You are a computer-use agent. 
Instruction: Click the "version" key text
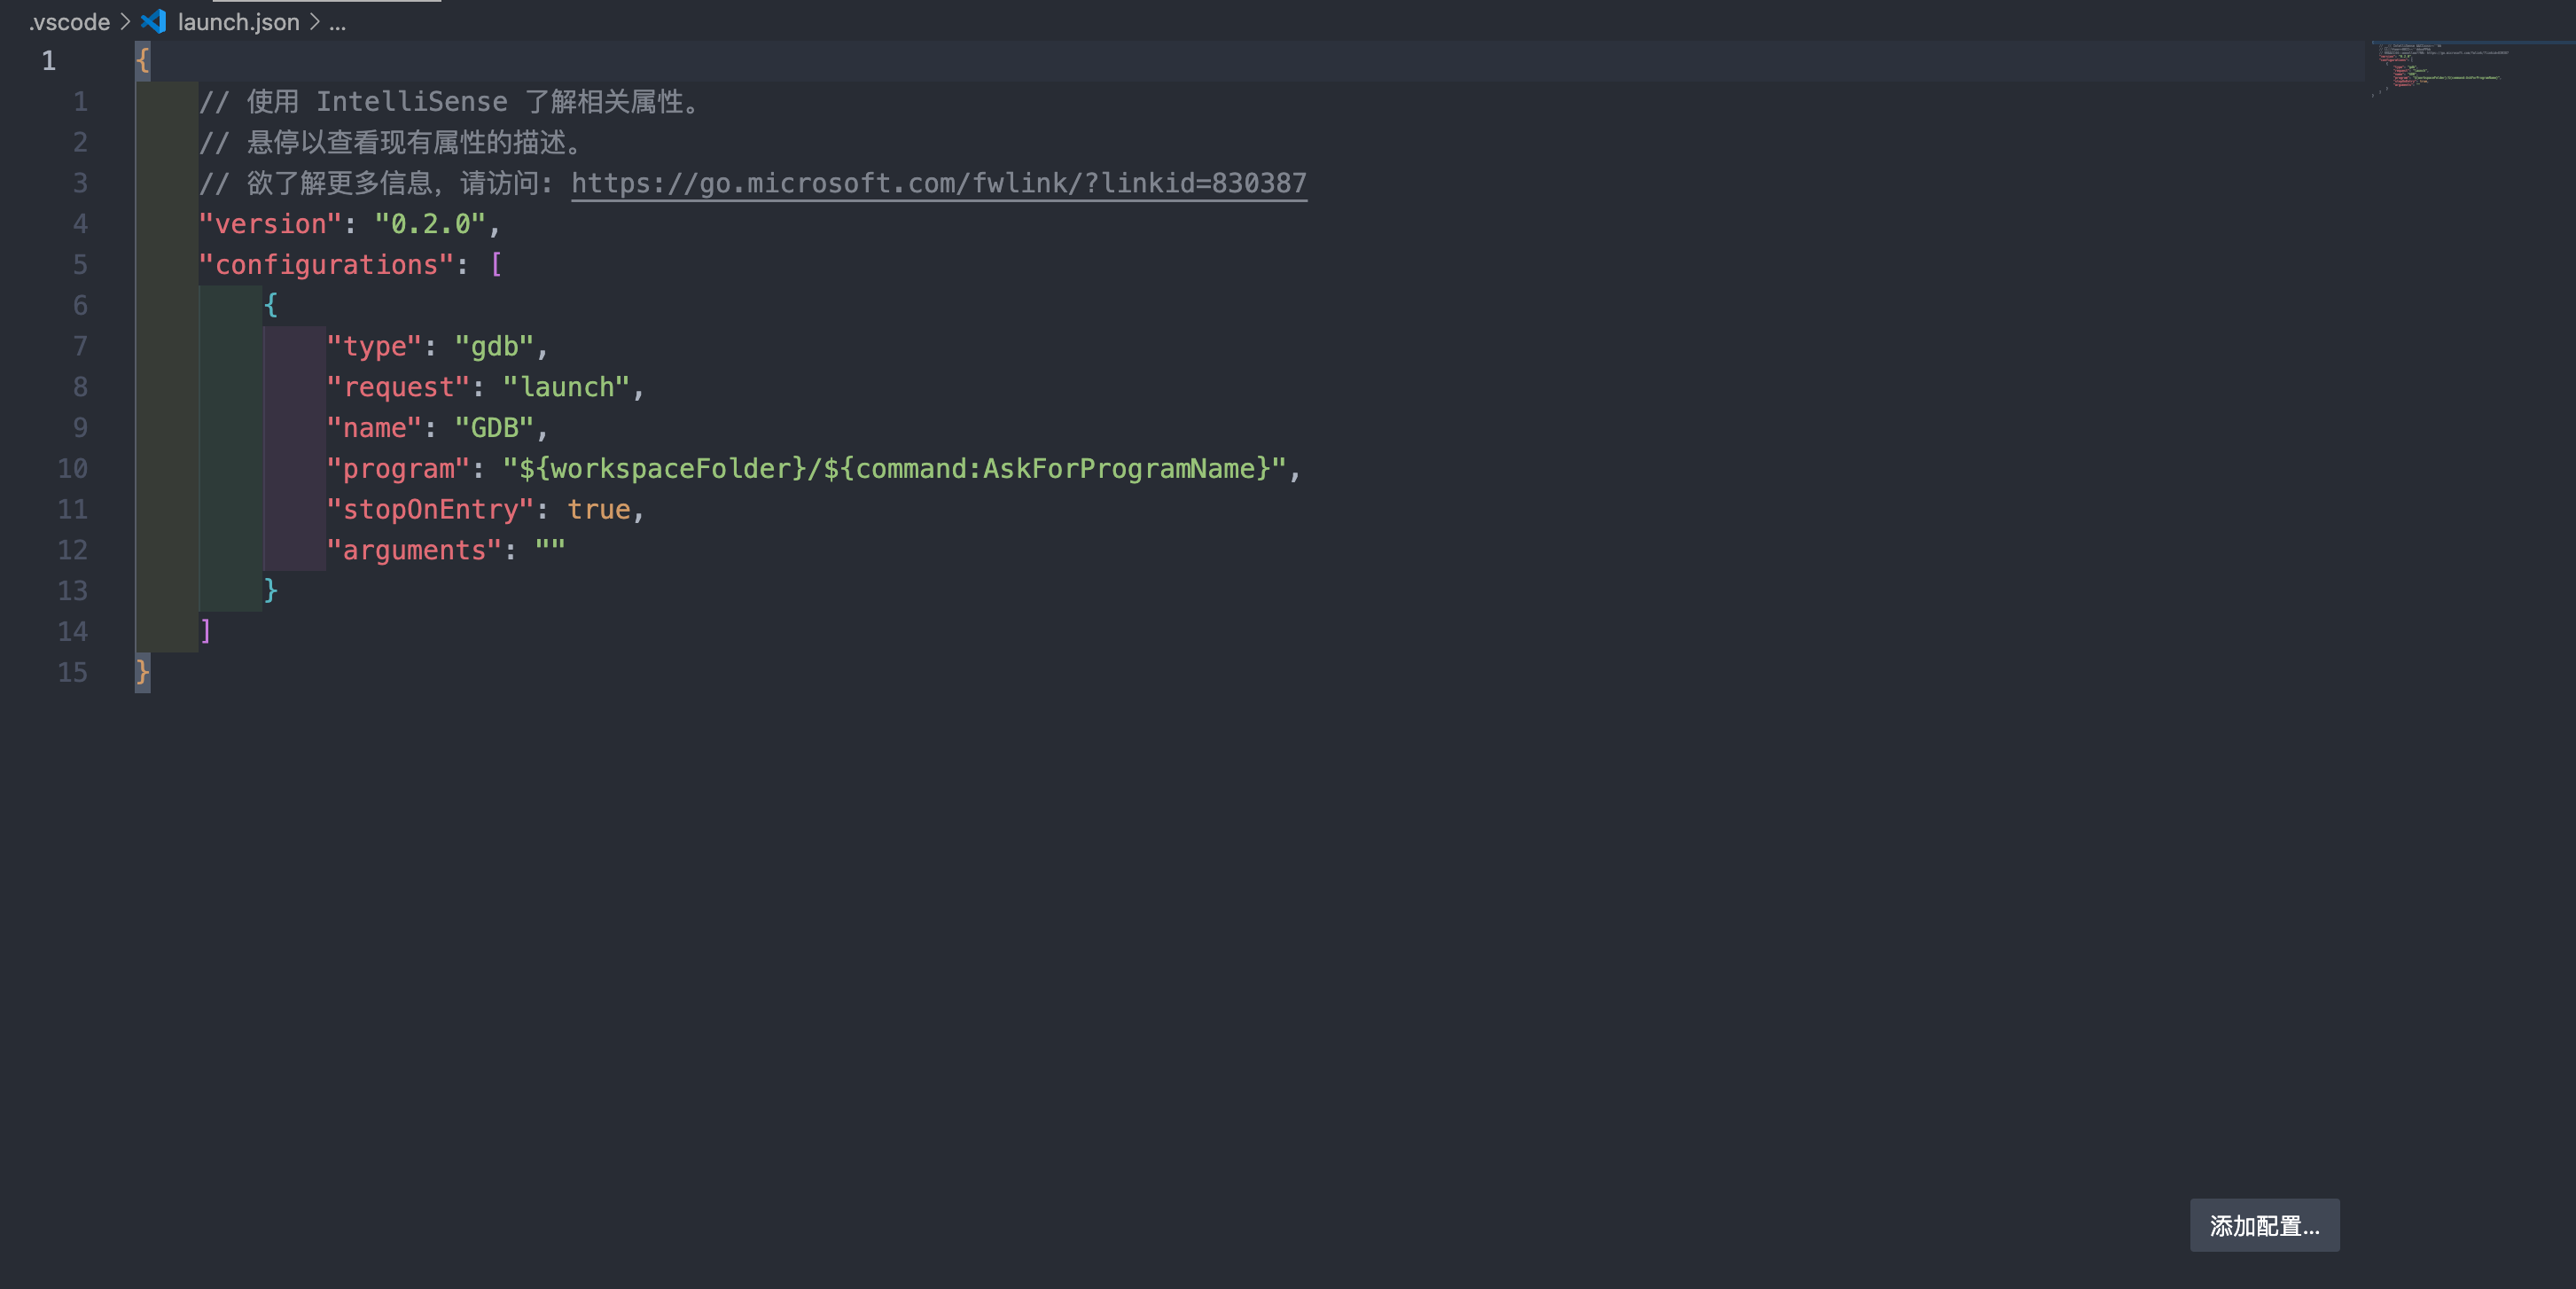(x=270, y=224)
